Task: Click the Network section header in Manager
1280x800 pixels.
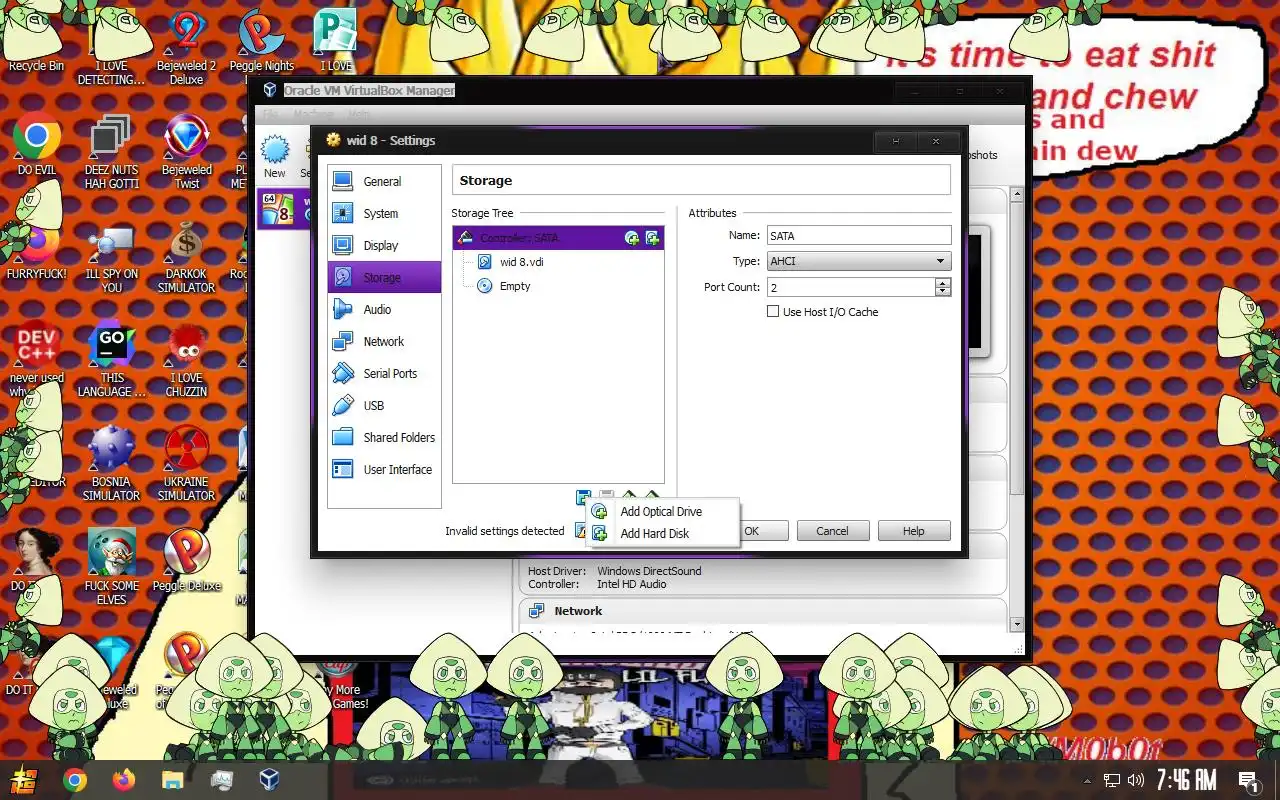Action: click(578, 611)
